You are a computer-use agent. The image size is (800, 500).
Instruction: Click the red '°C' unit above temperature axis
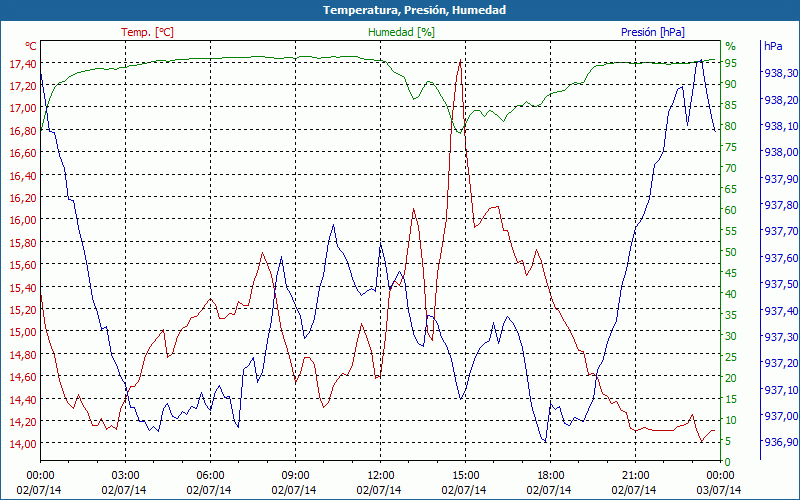point(31,46)
